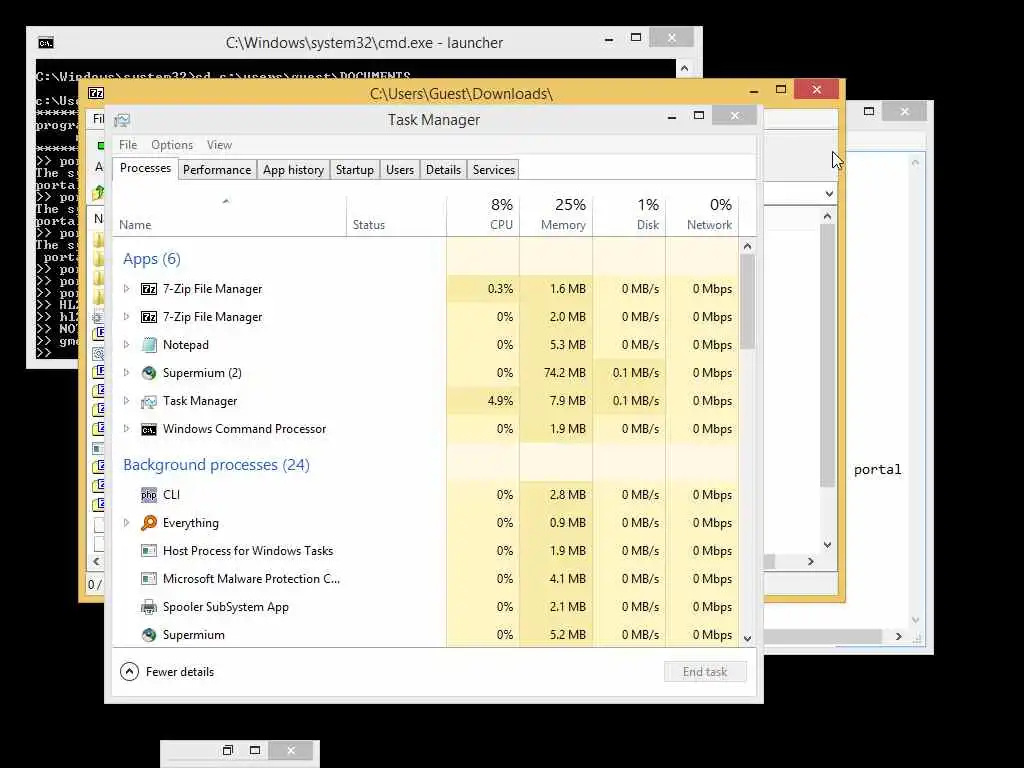The width and height of the screenshot is (1024, 768).
Task: Select the Processes tab
Action: pos(145,168)
